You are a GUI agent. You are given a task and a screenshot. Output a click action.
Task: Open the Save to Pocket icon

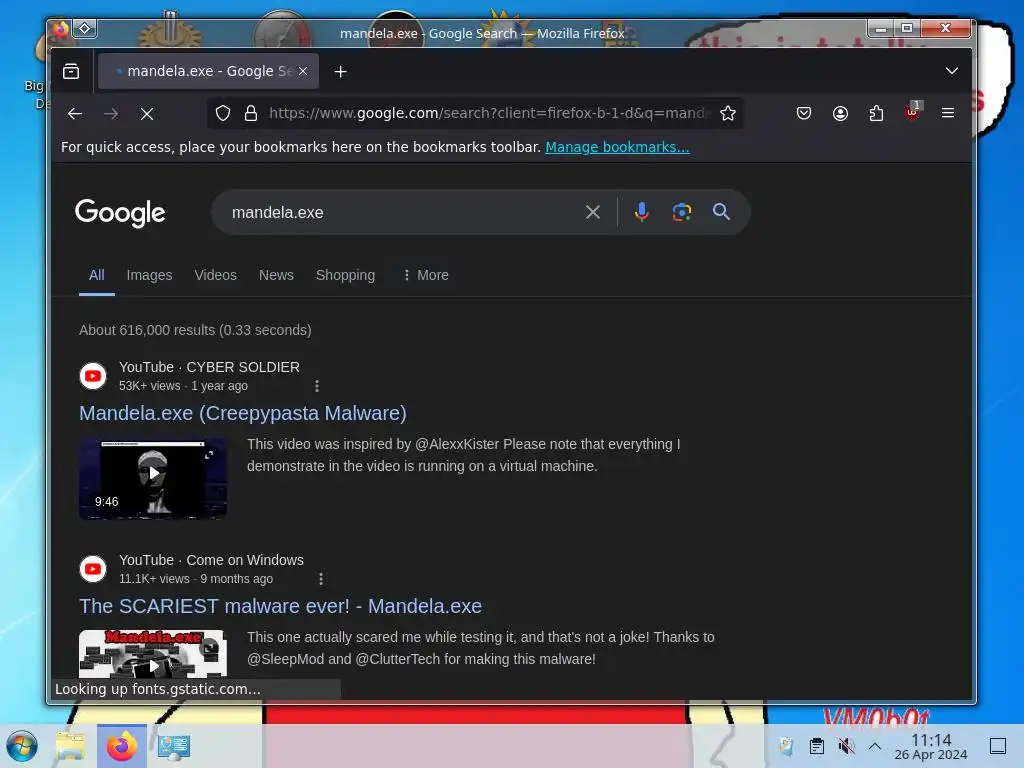click(804, 113)
